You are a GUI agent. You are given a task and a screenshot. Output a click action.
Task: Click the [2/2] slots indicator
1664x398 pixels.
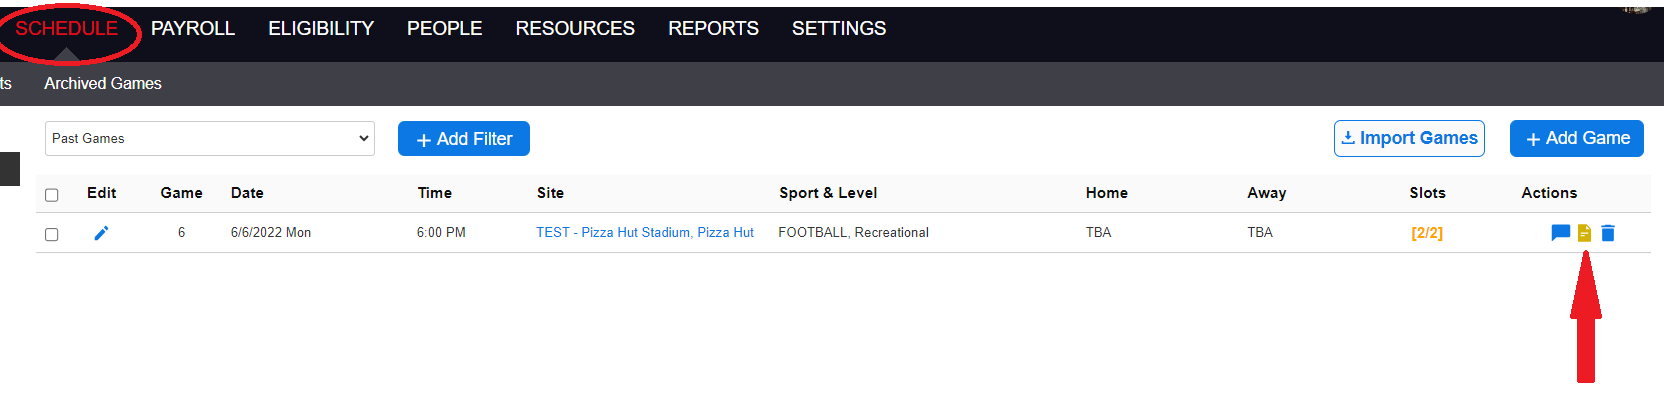coord(1427,233)
